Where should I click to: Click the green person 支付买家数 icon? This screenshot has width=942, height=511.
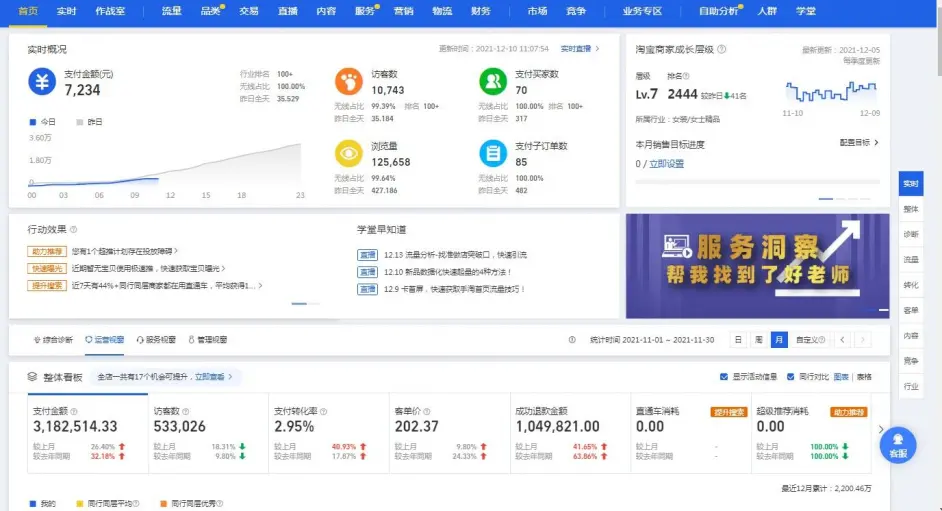pos(493,81)
